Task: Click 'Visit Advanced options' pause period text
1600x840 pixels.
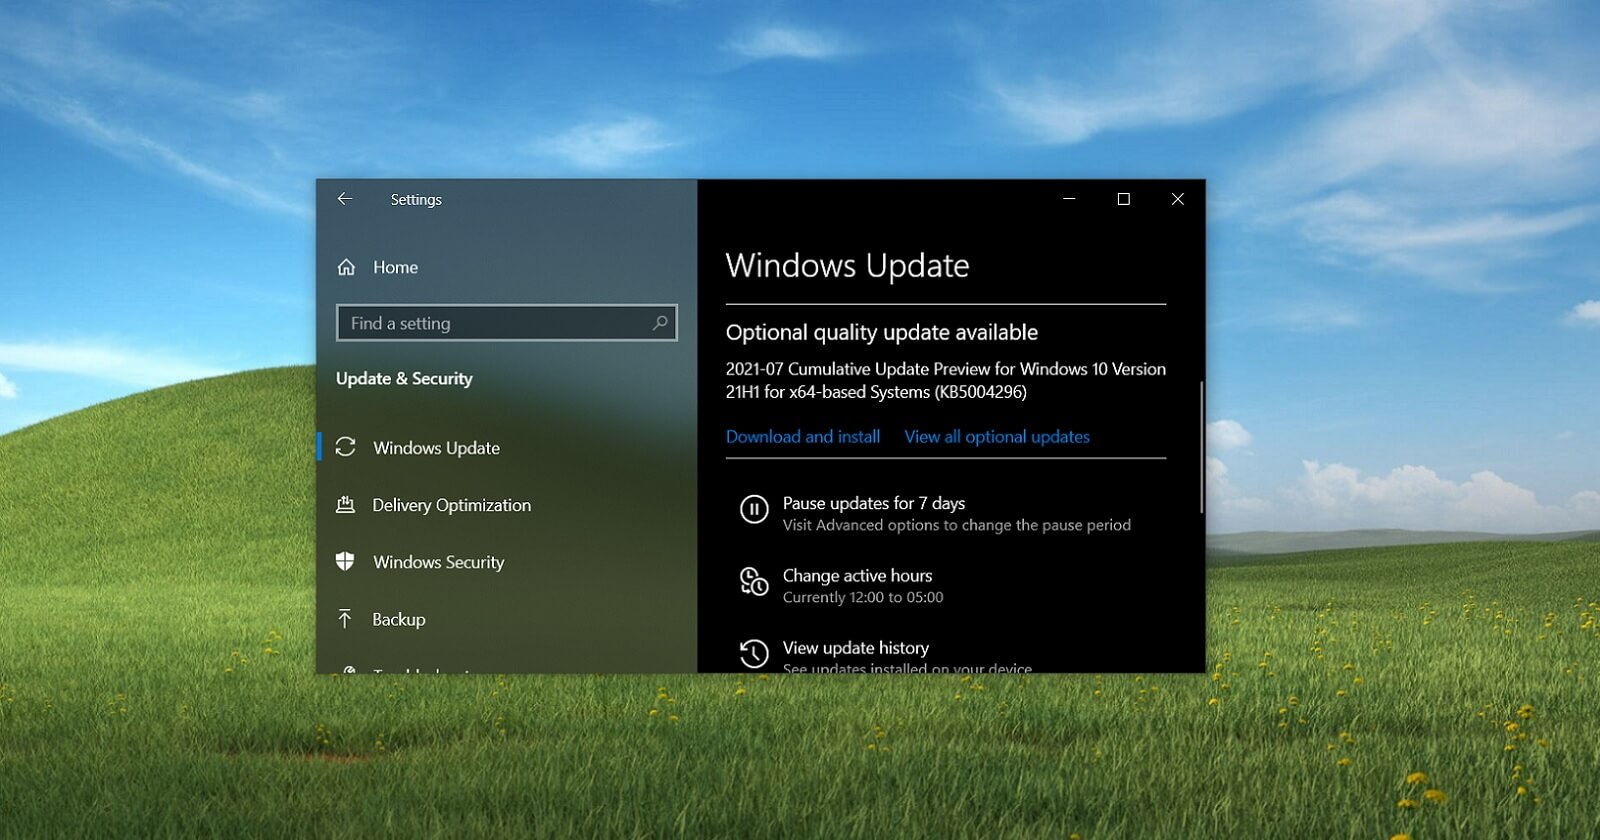Action: click(x=957, y=525)
